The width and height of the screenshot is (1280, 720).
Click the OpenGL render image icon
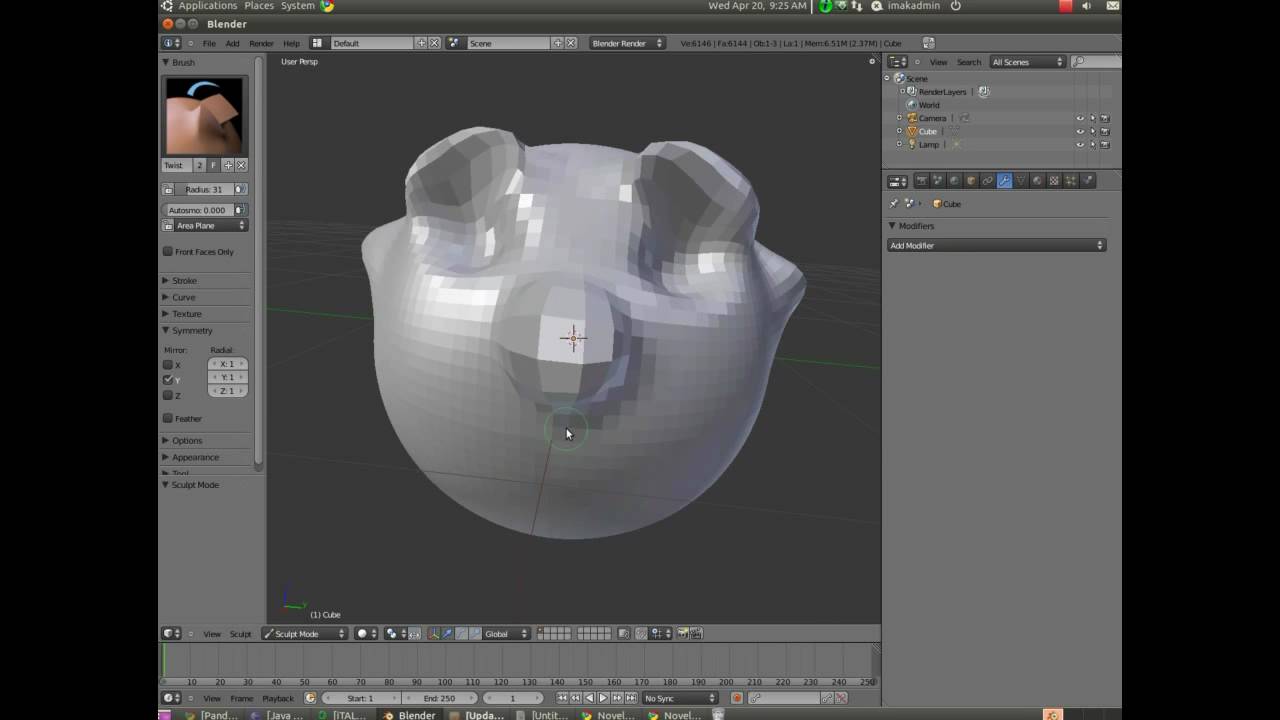683,633
